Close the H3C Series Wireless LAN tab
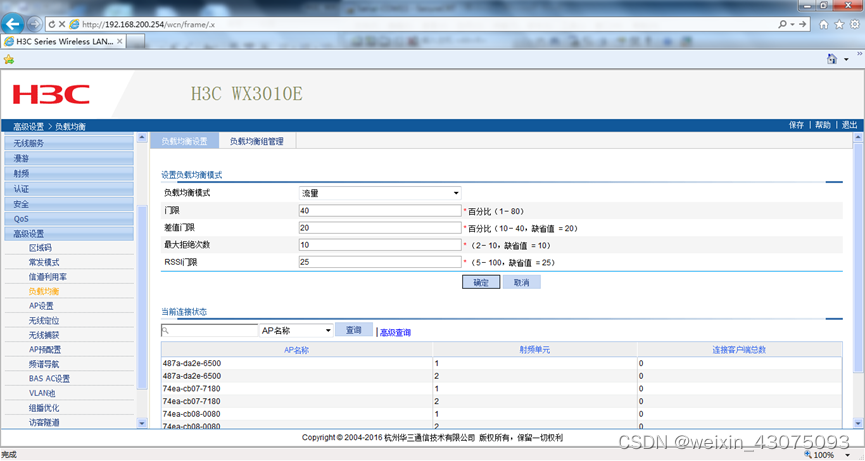This screenshot has width=865, height=461. 120,41
